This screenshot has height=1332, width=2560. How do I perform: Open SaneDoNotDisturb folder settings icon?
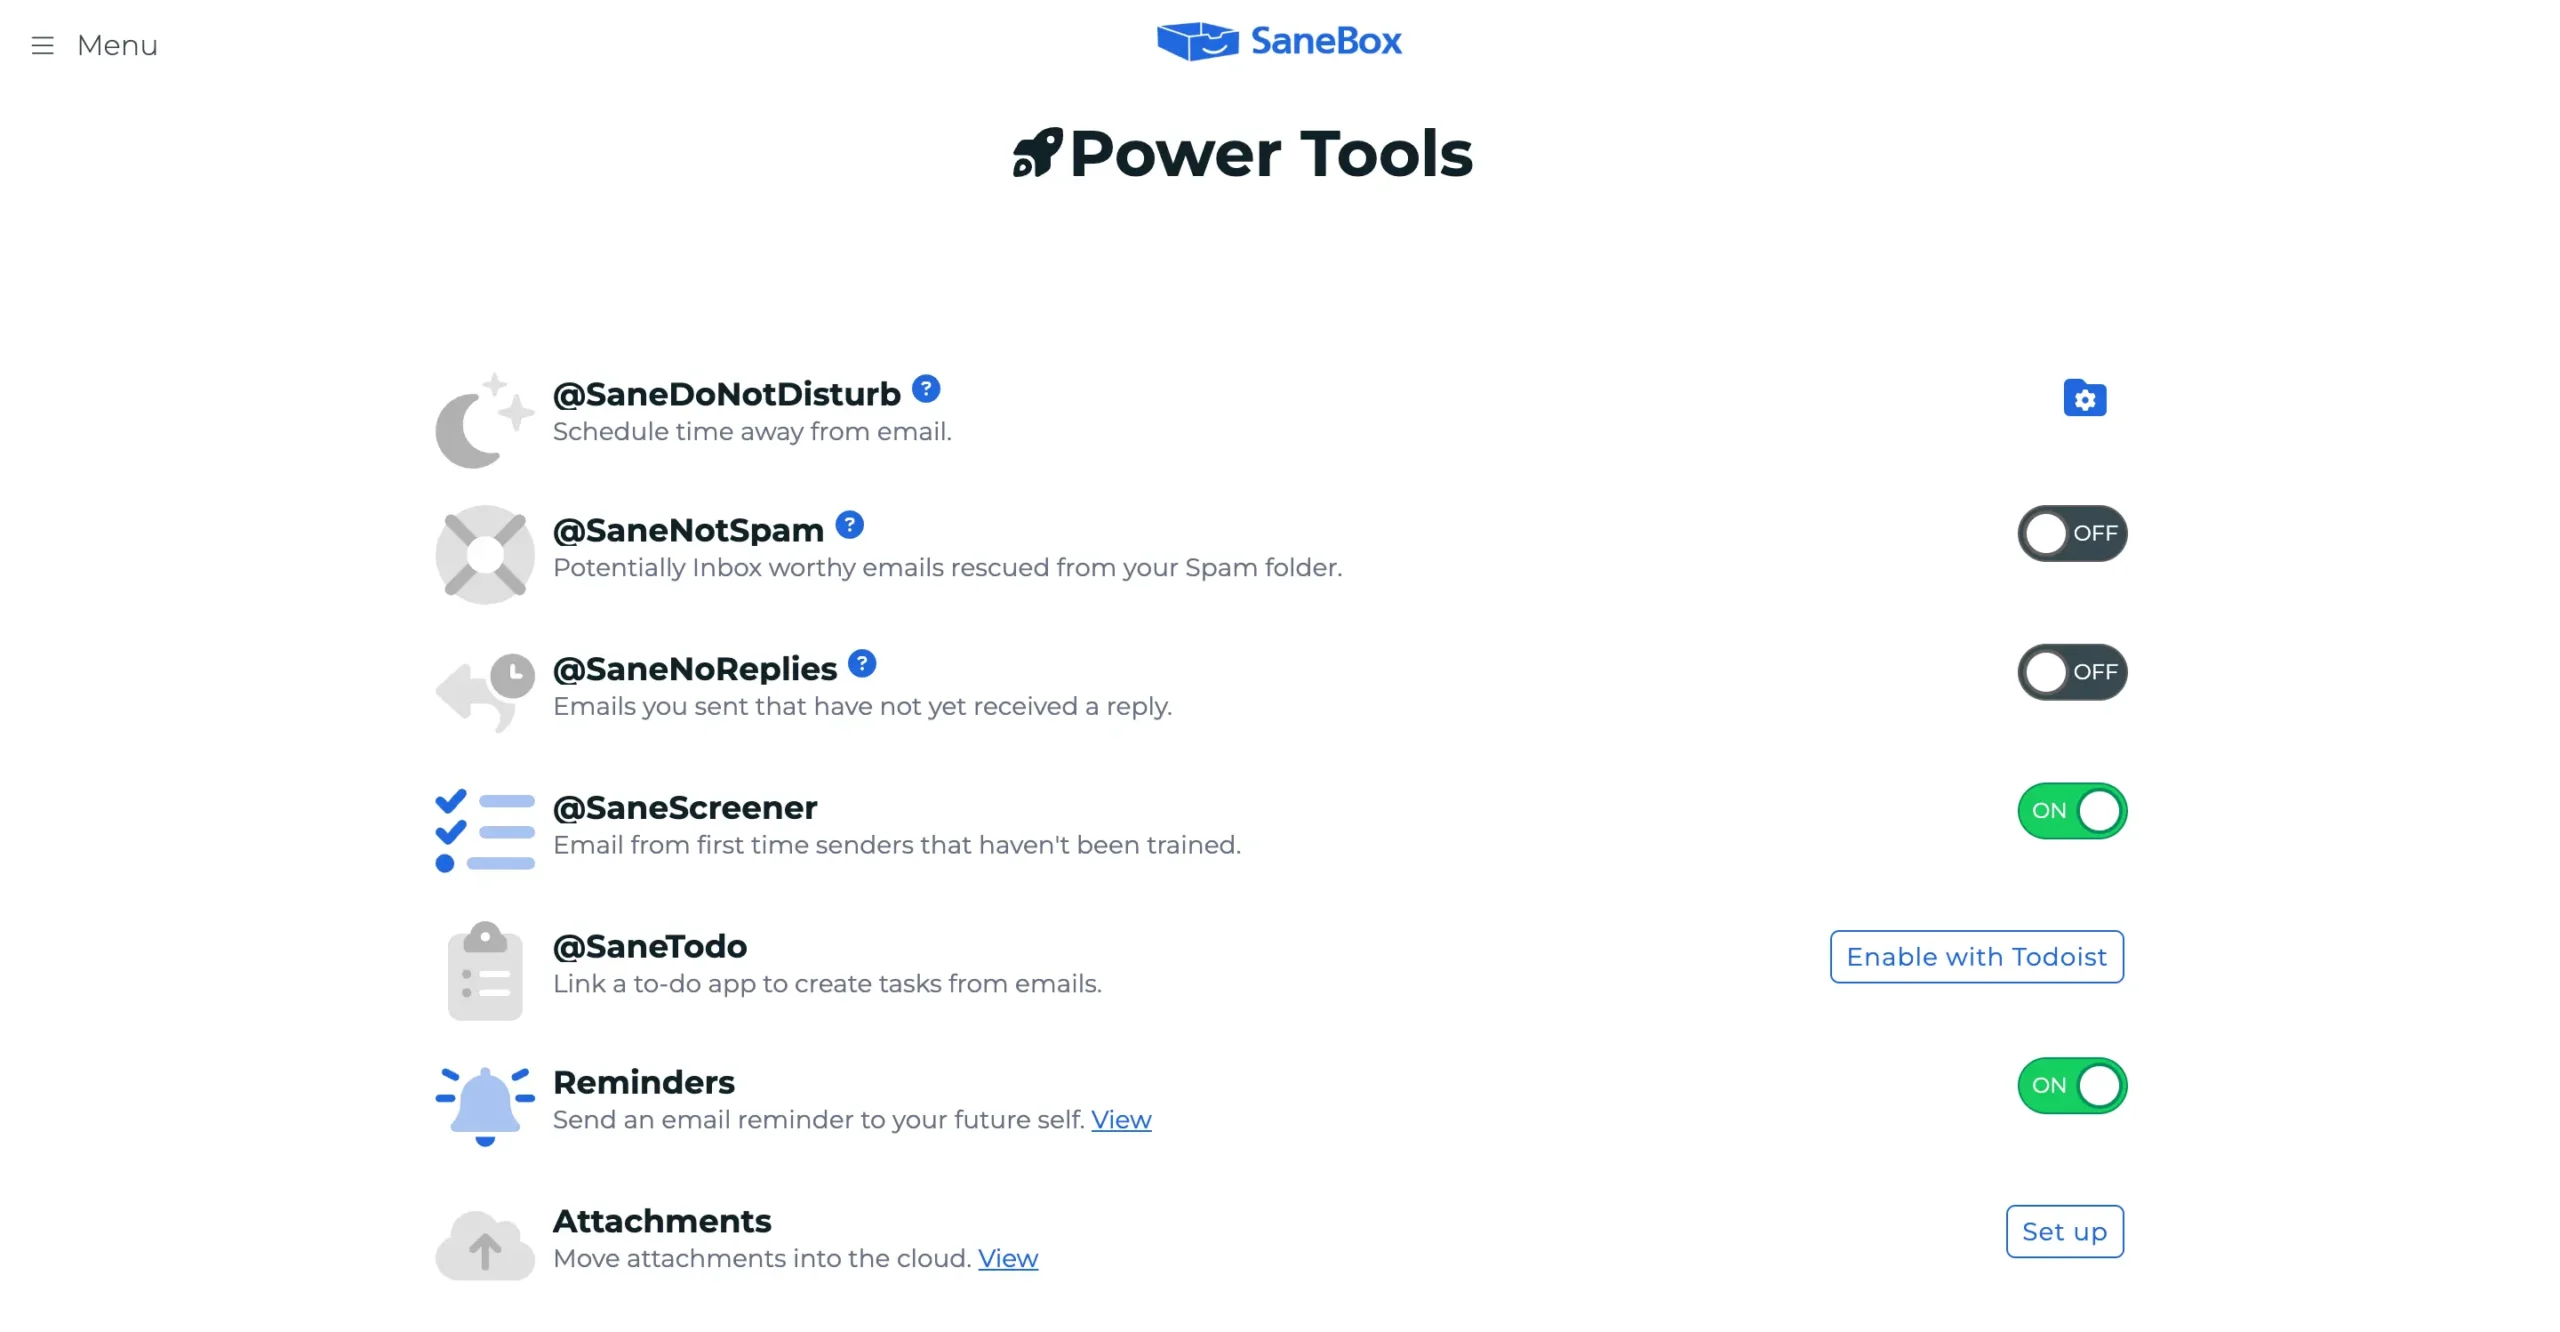(2084, 399)
